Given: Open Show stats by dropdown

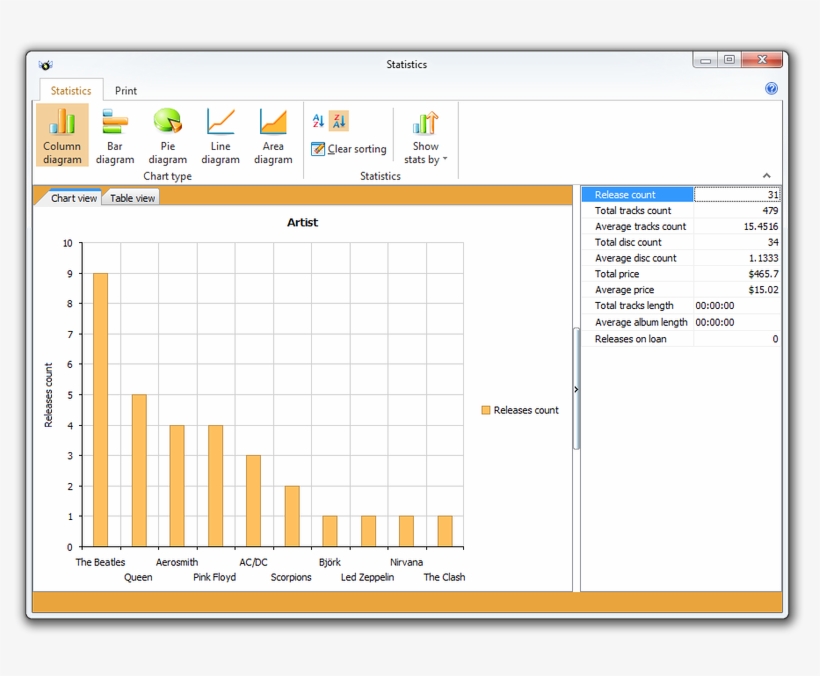Looking at the screenshot, I should point(425,138).
